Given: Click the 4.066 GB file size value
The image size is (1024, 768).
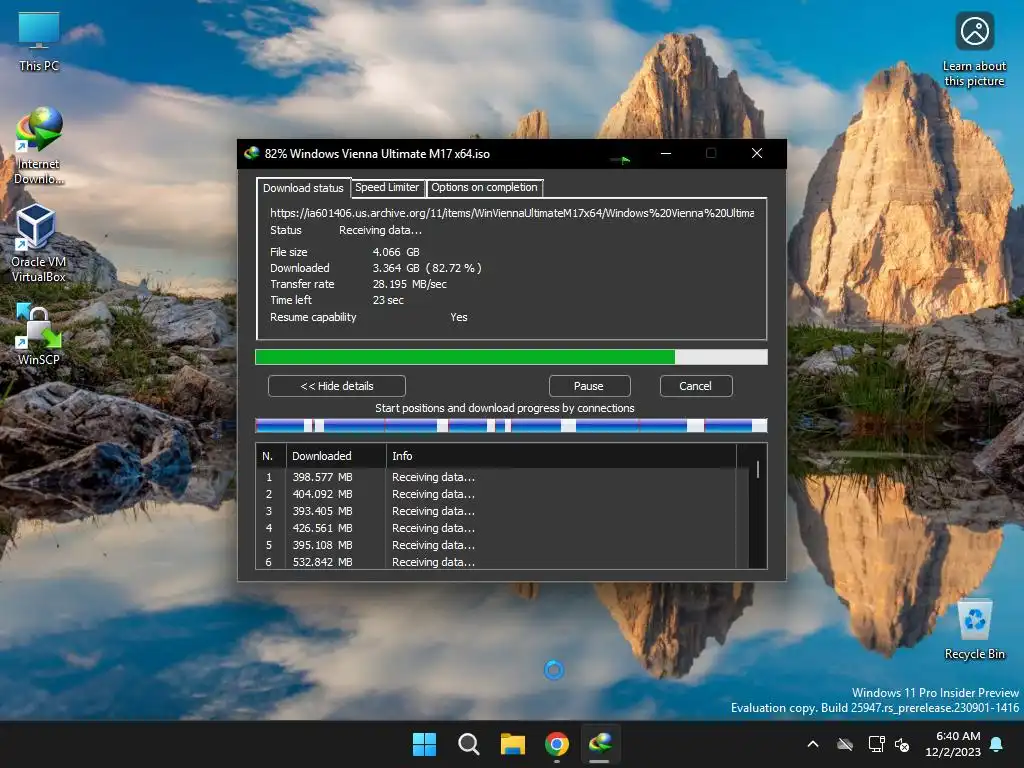Looking at the screenshot, I should pos(396,252).
